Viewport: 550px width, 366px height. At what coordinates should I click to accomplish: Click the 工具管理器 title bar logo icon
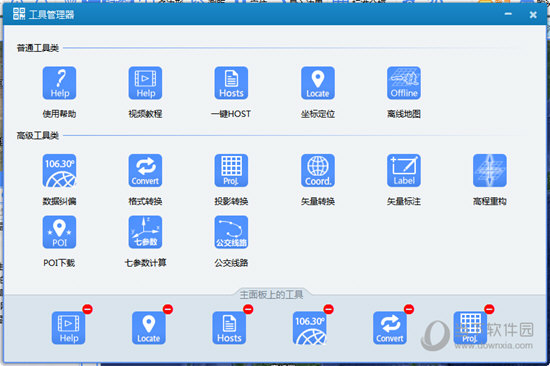(19, 14)
